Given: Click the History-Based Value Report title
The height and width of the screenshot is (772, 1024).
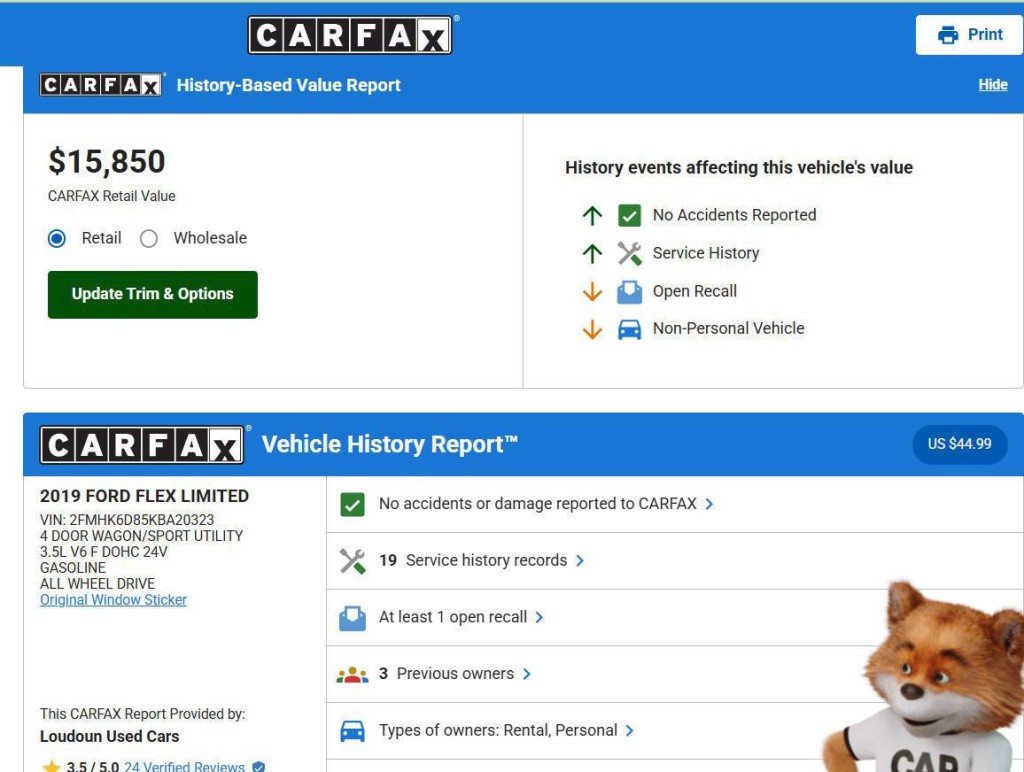Looking at the screenshot, I should (289, 86).
